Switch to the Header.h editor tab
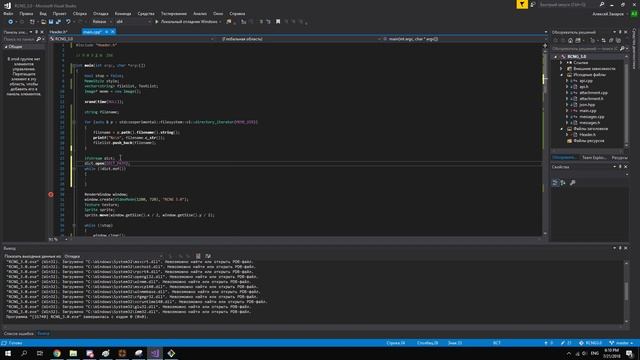 coord(58,32)
